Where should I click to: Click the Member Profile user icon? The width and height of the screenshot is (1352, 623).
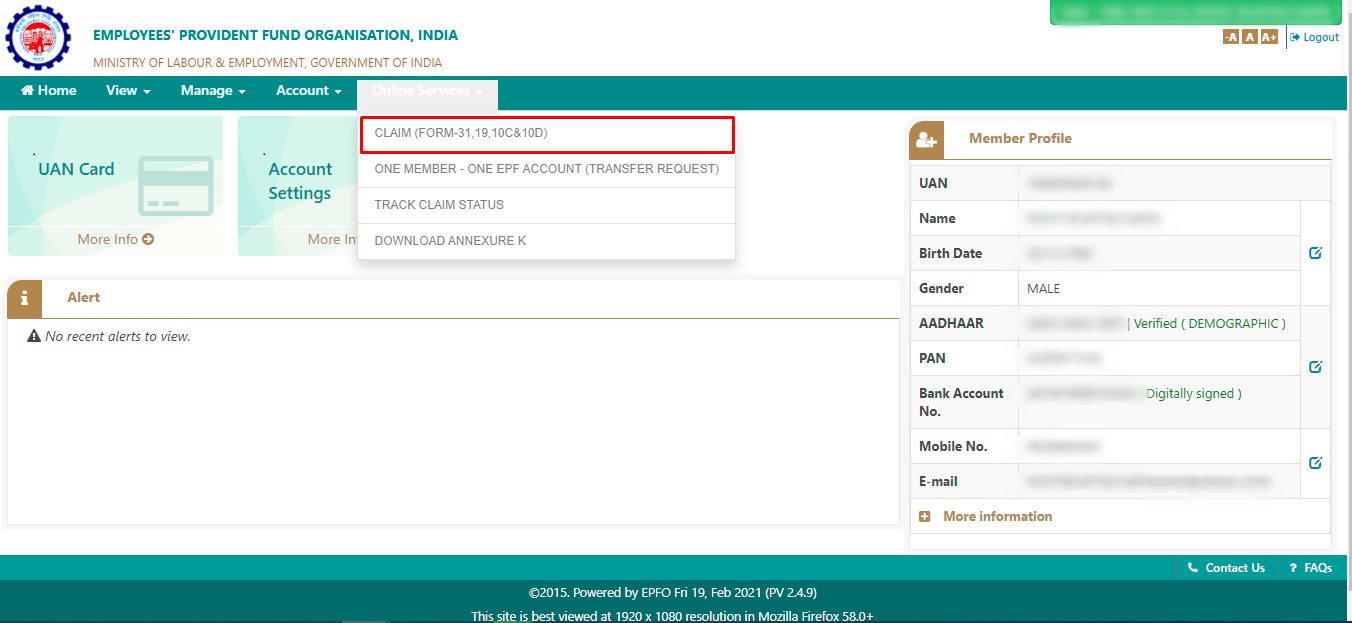pos(926,140)
